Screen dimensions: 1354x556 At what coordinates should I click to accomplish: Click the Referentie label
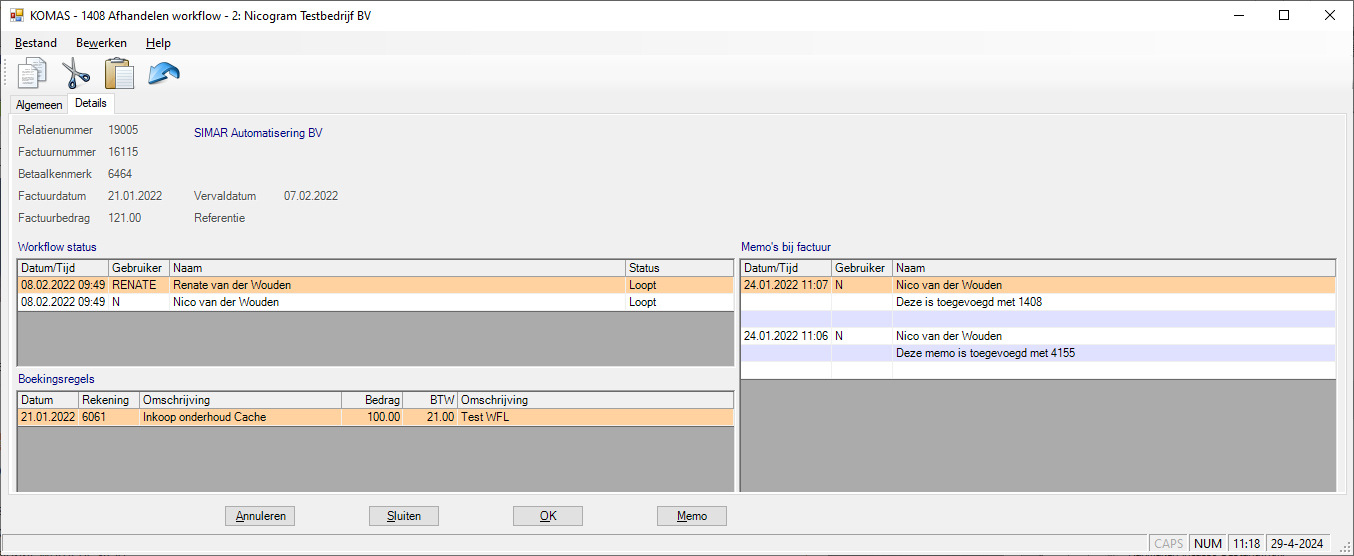pos(219,218)
